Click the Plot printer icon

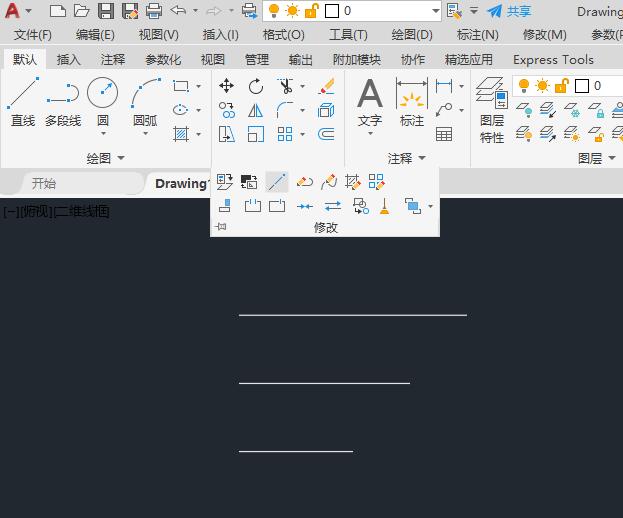tap(154, 11)
